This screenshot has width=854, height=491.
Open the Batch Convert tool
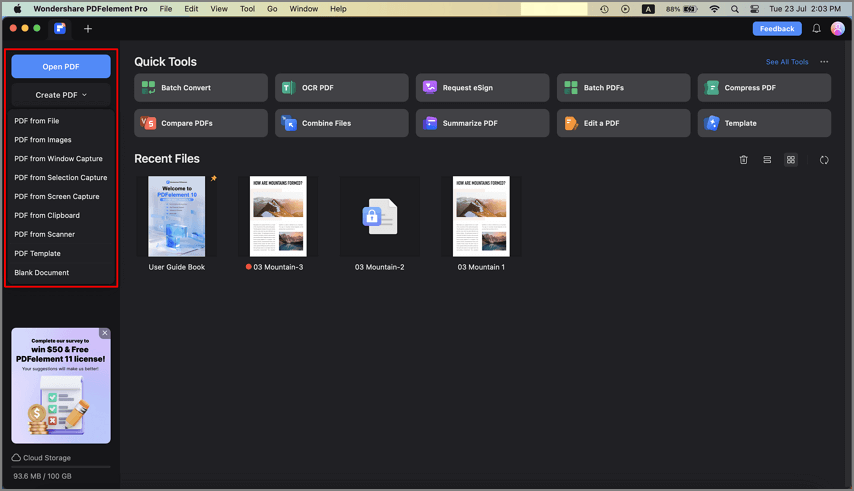click(200, 88)
